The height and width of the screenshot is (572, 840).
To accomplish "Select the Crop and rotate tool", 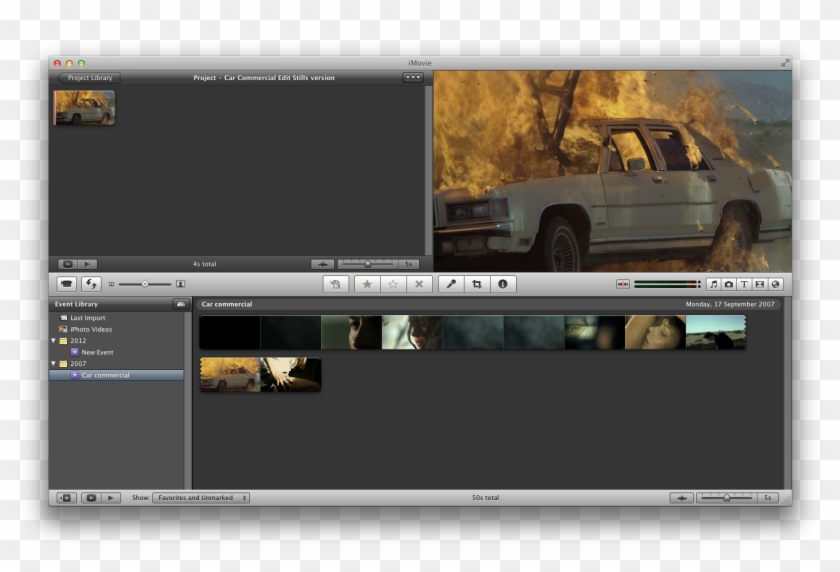I will pos(477,284).
